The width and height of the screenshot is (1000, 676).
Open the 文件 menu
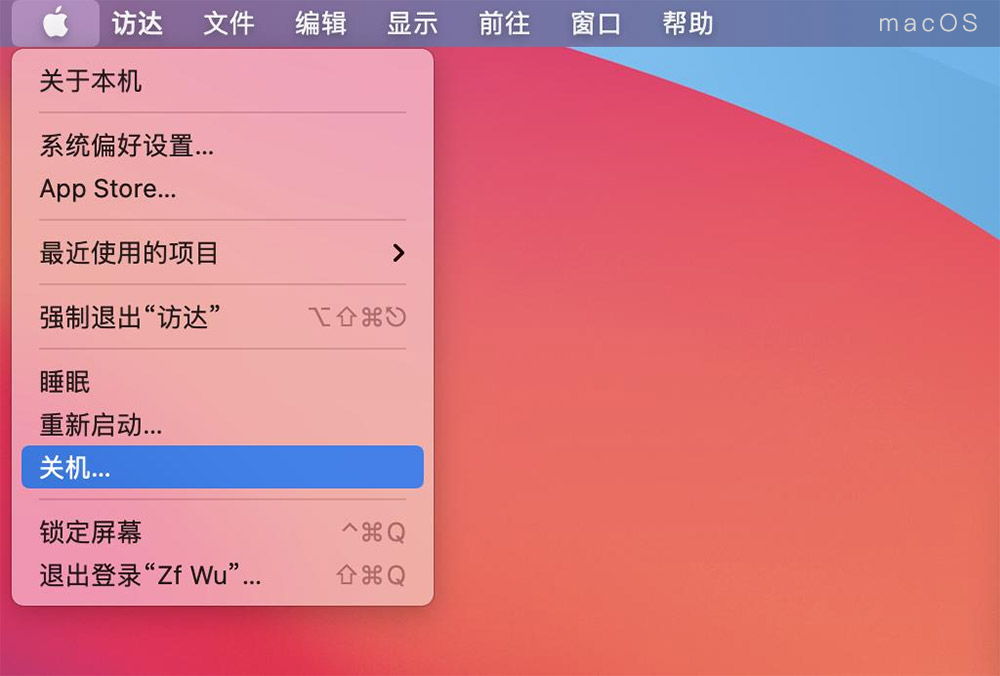point(229,24)
